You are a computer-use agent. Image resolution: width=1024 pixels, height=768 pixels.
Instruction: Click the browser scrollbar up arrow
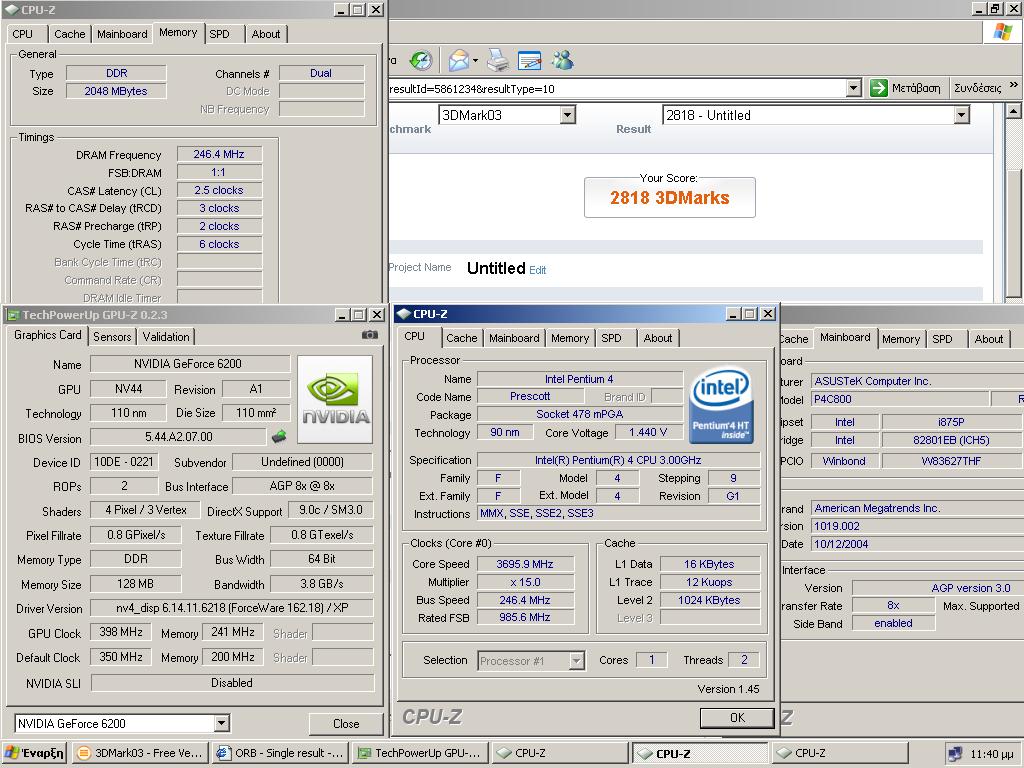coord(1013,111)
